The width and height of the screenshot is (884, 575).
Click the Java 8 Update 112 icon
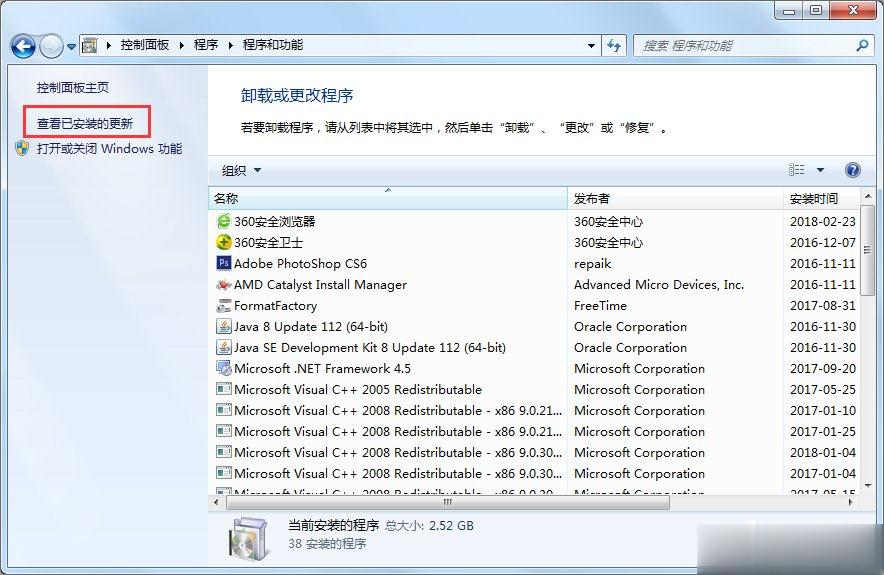[x=224, y=326]
